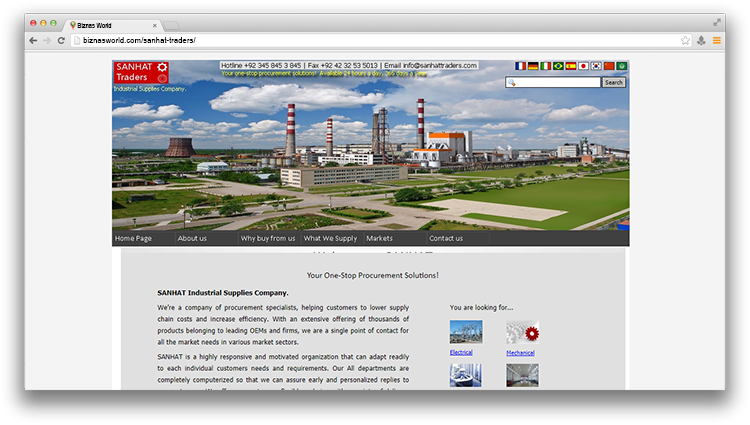750x425 pixels.
Task: Open the Home Page menu item
Action: 133,238
